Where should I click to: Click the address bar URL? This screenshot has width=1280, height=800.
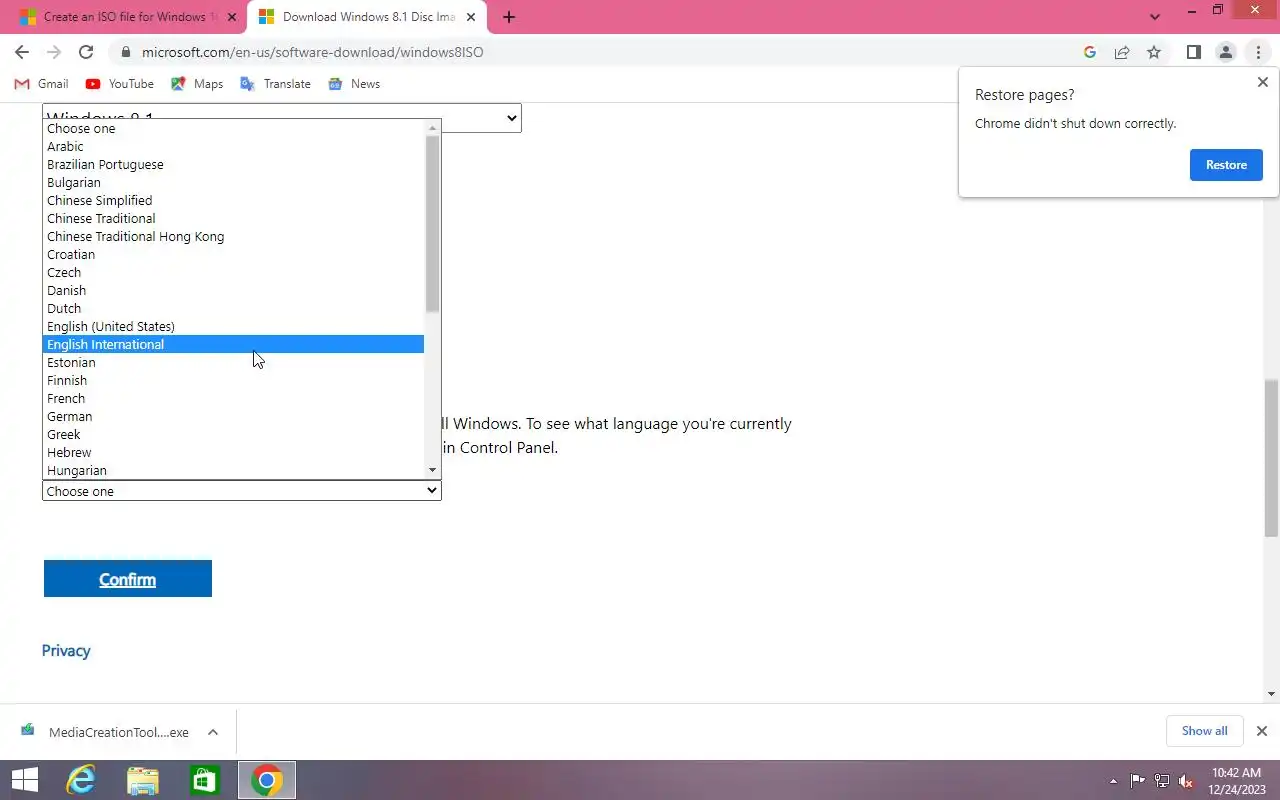[312, 52]
